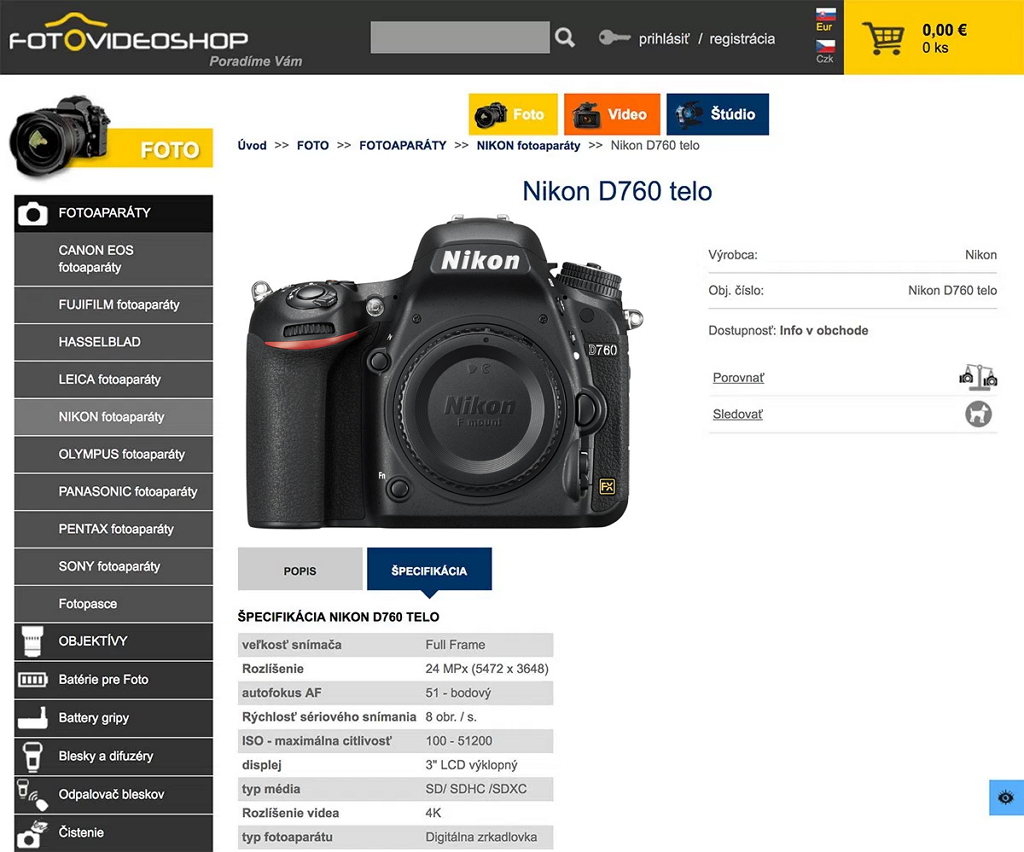The image size is (1024, 852).
Task: Open the Úvod breadcrumb link
Action: coord(251,145)
